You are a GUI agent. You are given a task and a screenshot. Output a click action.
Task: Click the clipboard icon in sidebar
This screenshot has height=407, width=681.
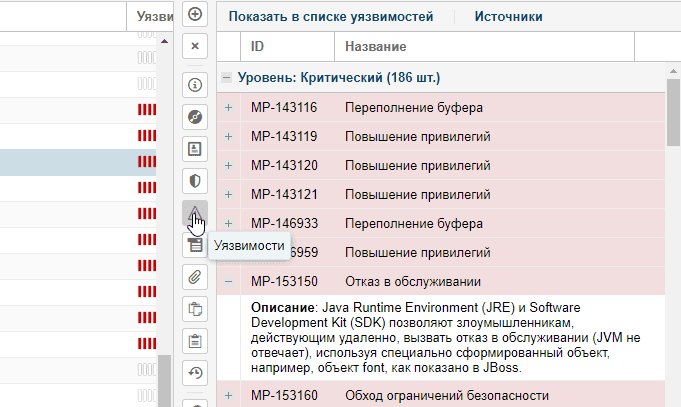195,341
